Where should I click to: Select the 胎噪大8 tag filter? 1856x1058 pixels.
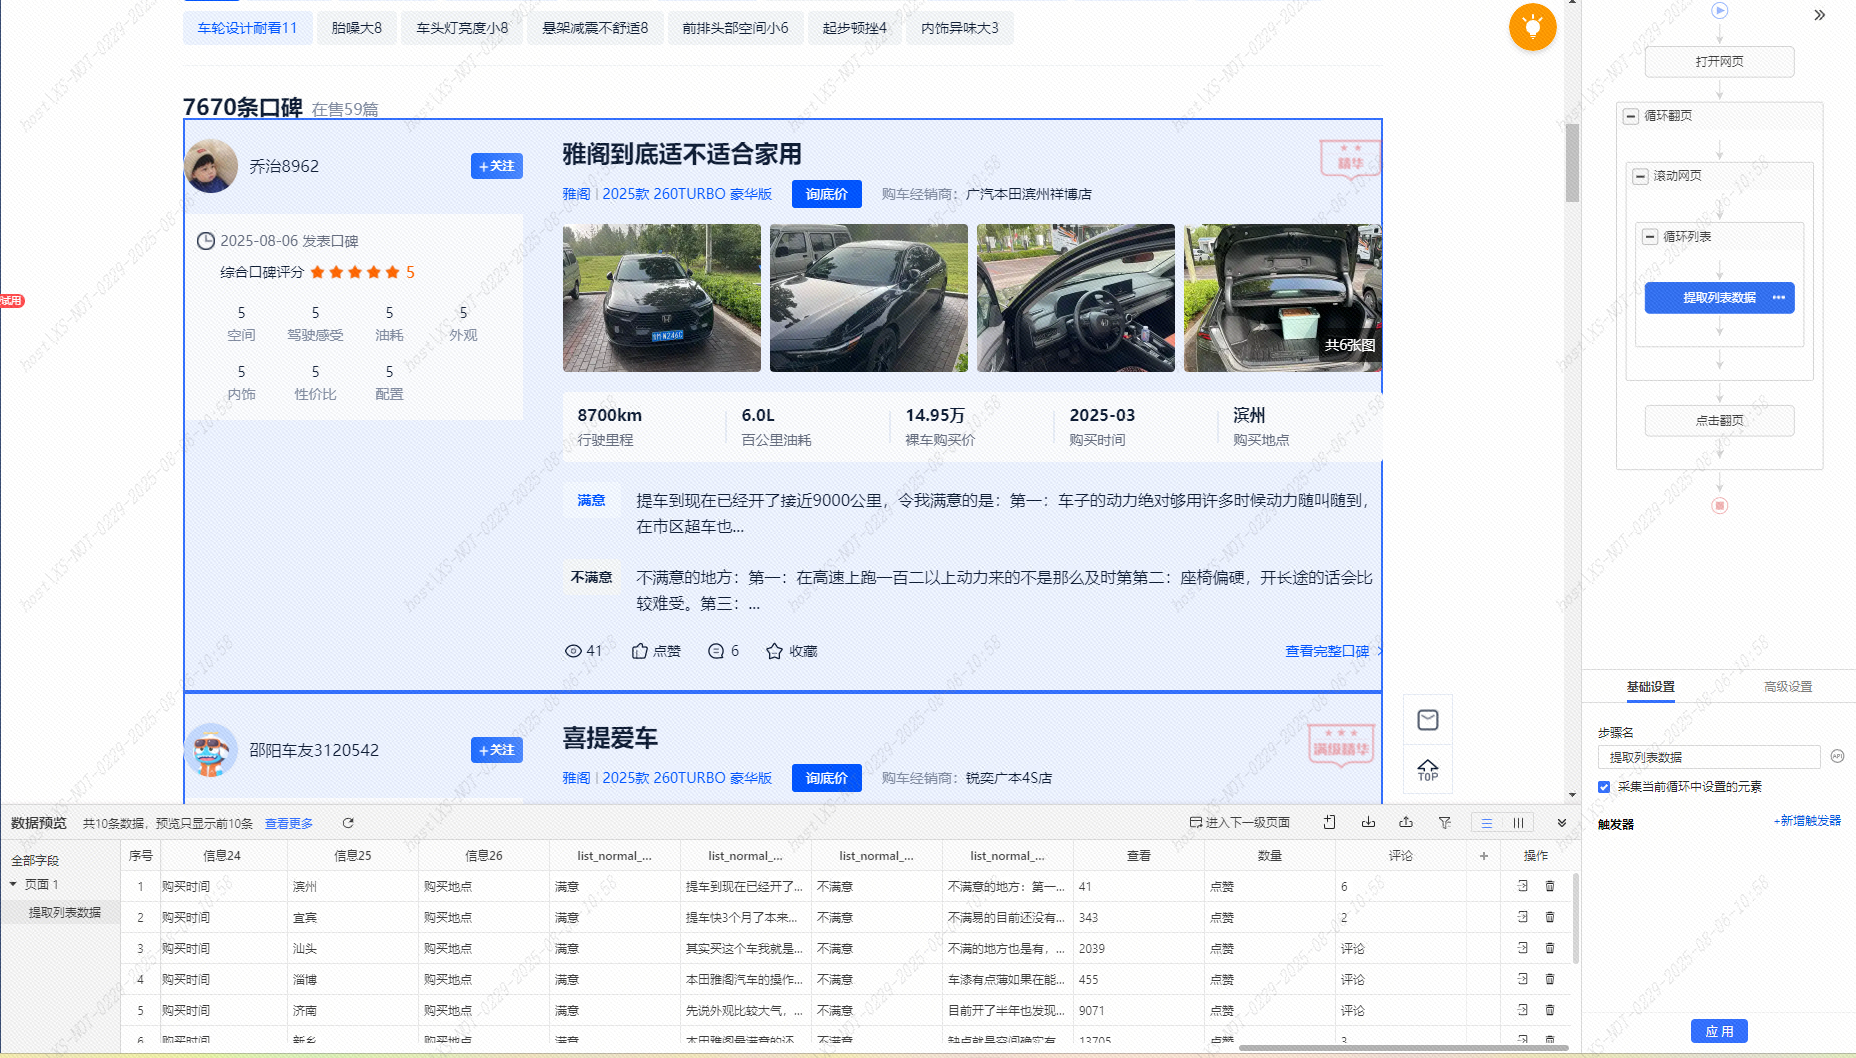(x=356, y=28)
